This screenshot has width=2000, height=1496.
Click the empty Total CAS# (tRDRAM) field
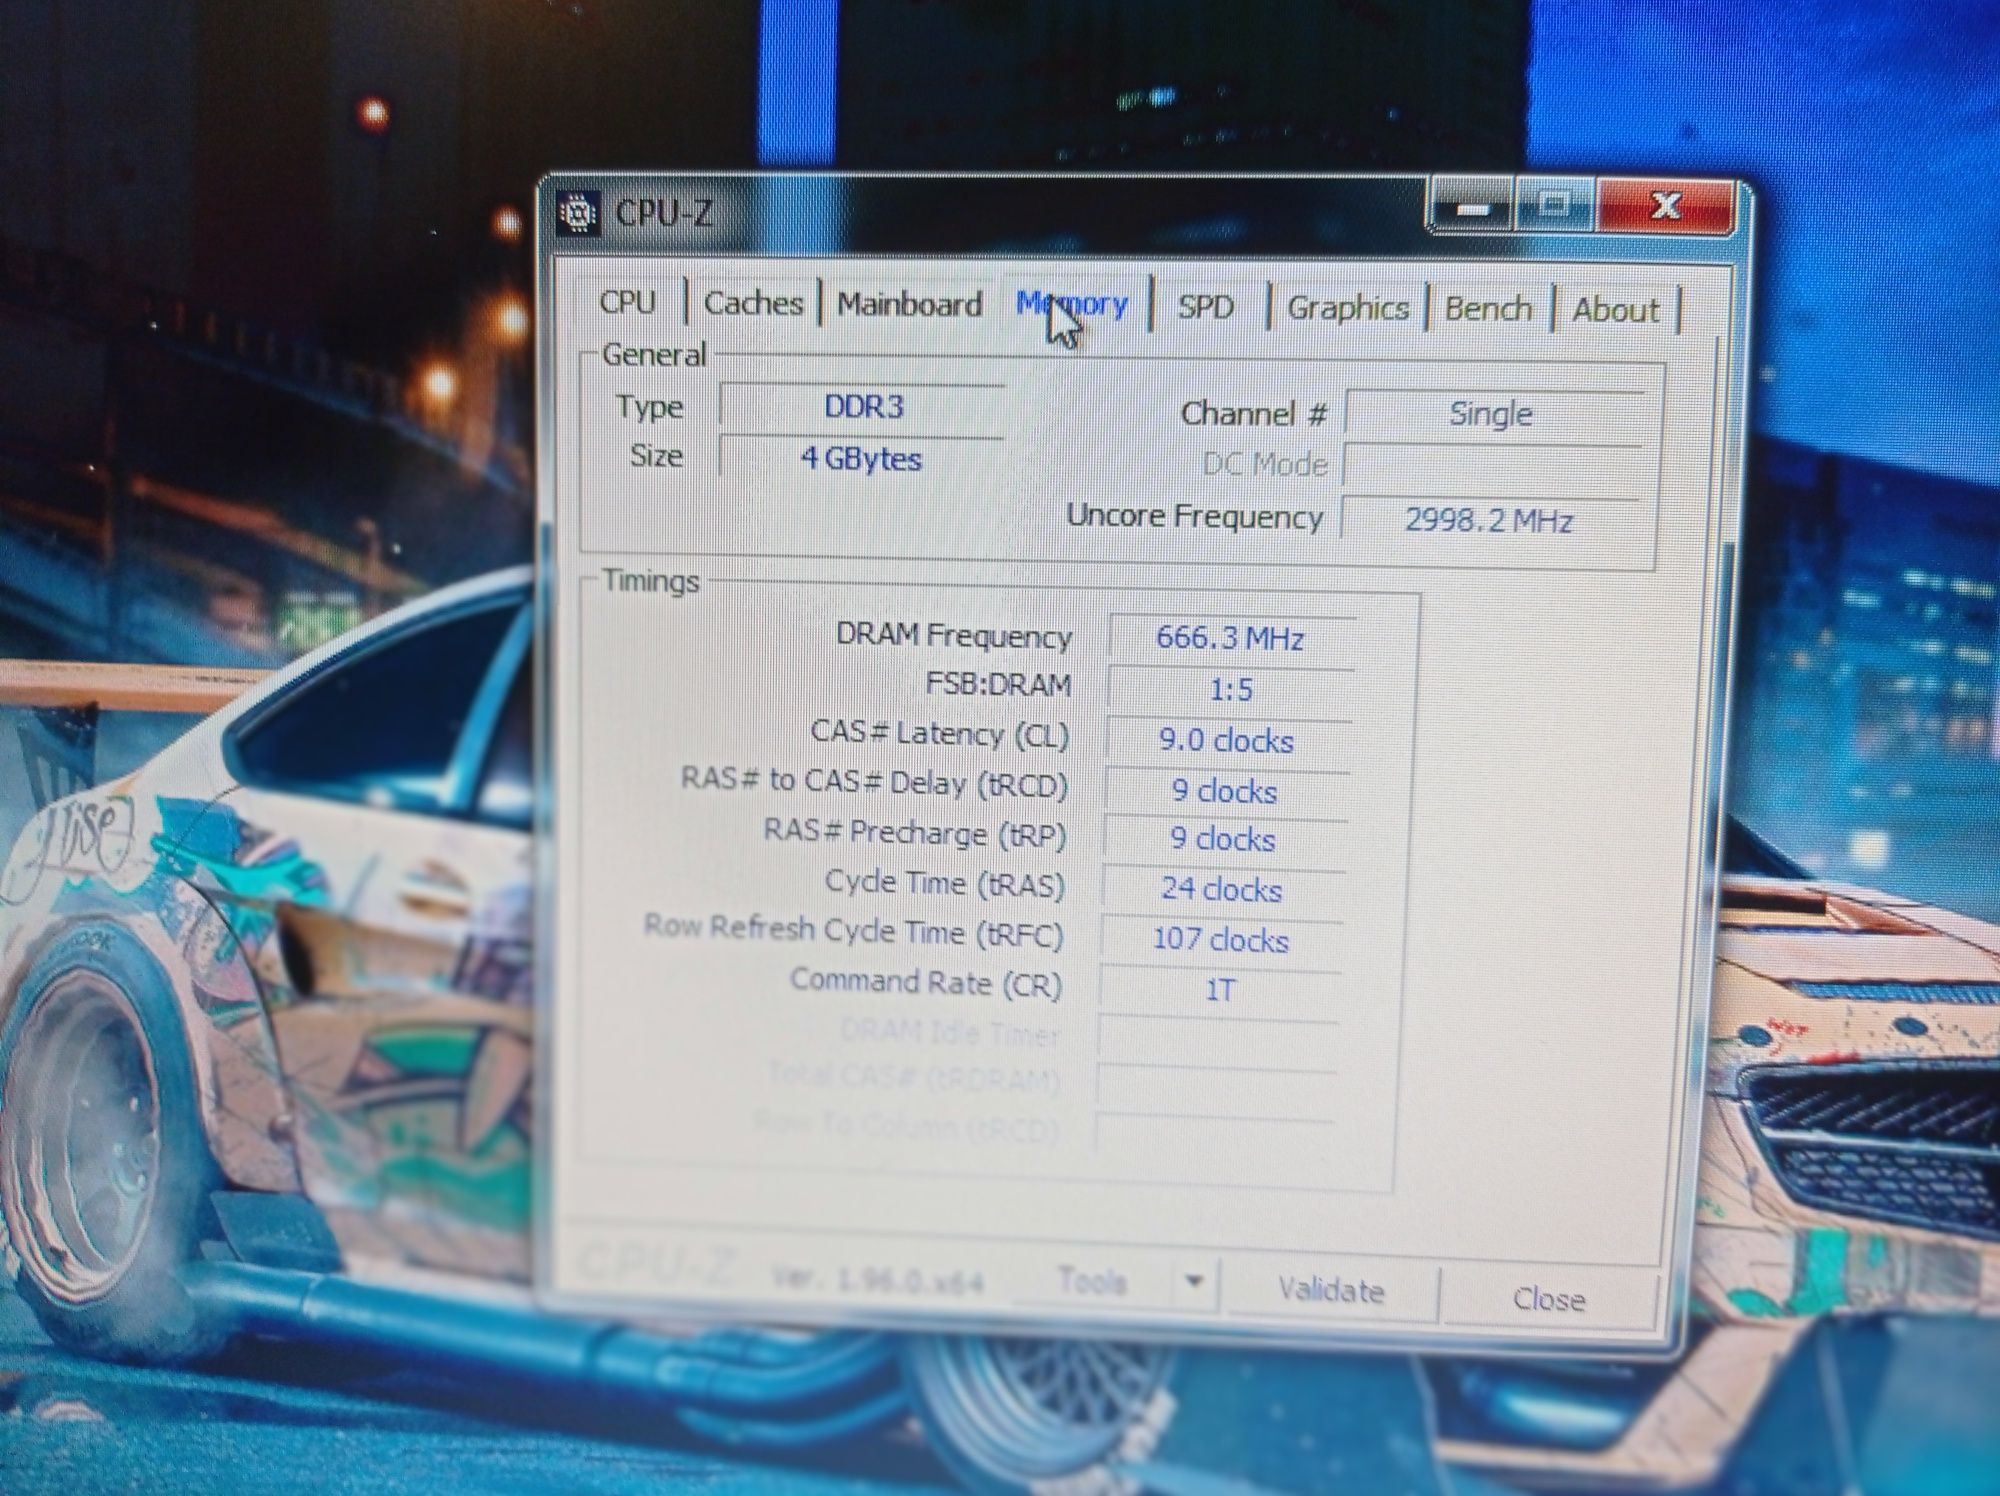coord(1216,1084)
